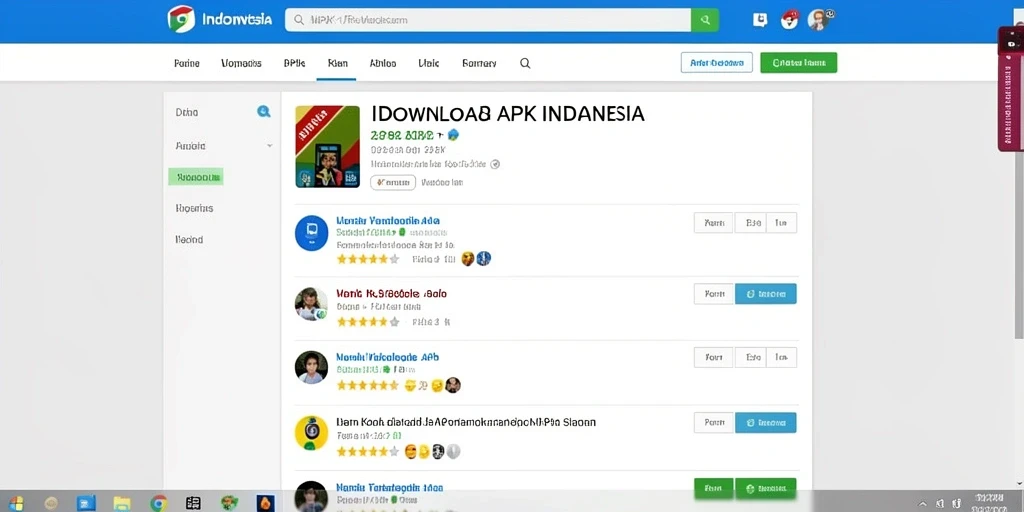Open the black grid app in taskbar
Image resolution: width=1024 pixels, height=512 pixels.
pos(193,503)
